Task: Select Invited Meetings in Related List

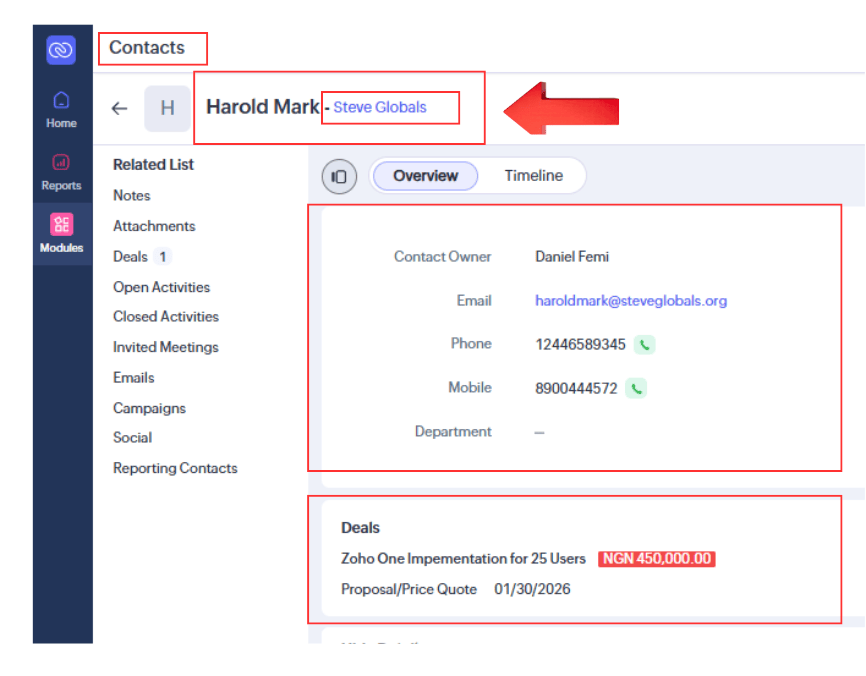Action: point(166,347)
